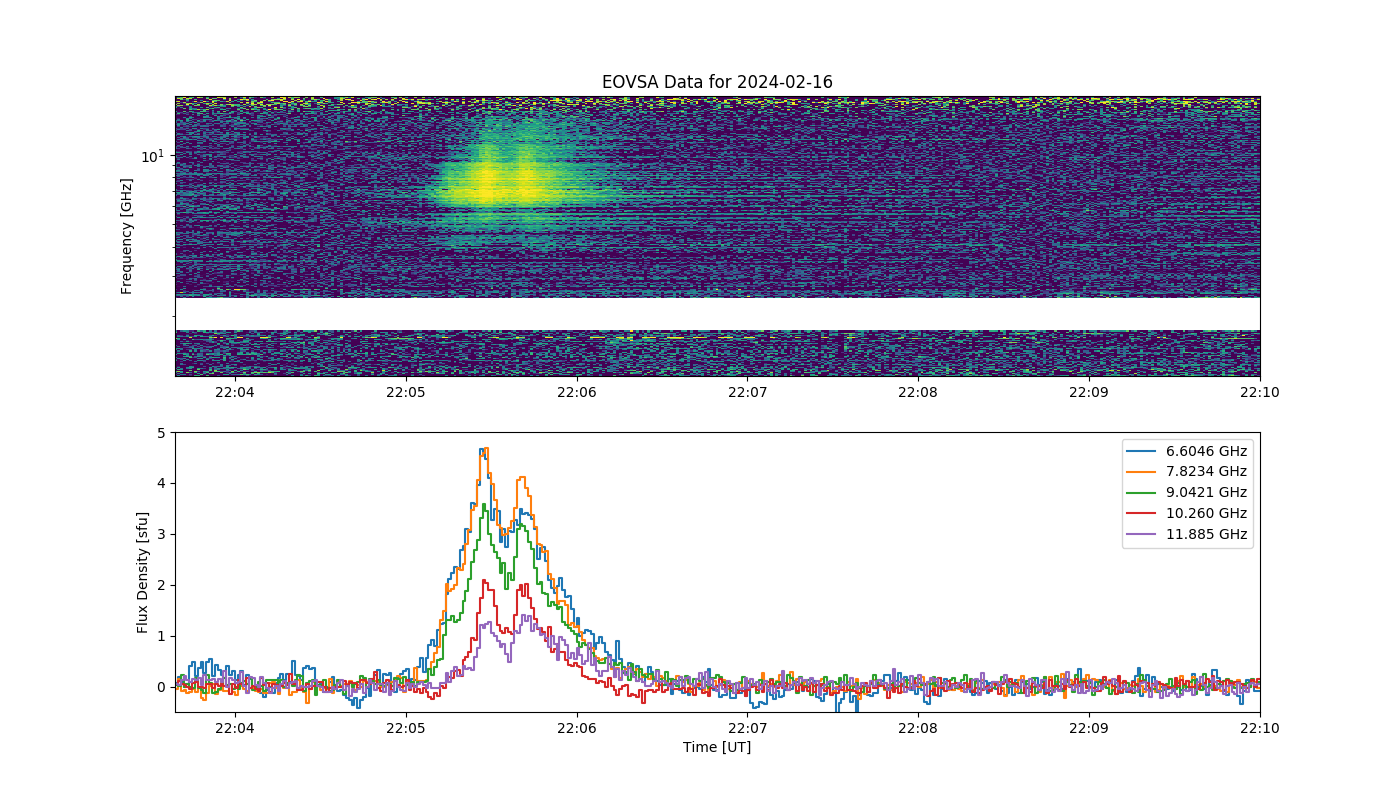Click the Frequency [GHz] axis label
The width and height of the screenshot is (1400, 800).
pyautogui.click(x=127, y=236)
